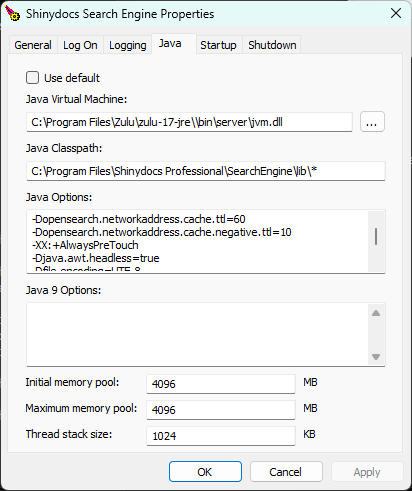Open the Shutdown tab
Viewport: 412px width, 491px height.
(x=272, y=45)
